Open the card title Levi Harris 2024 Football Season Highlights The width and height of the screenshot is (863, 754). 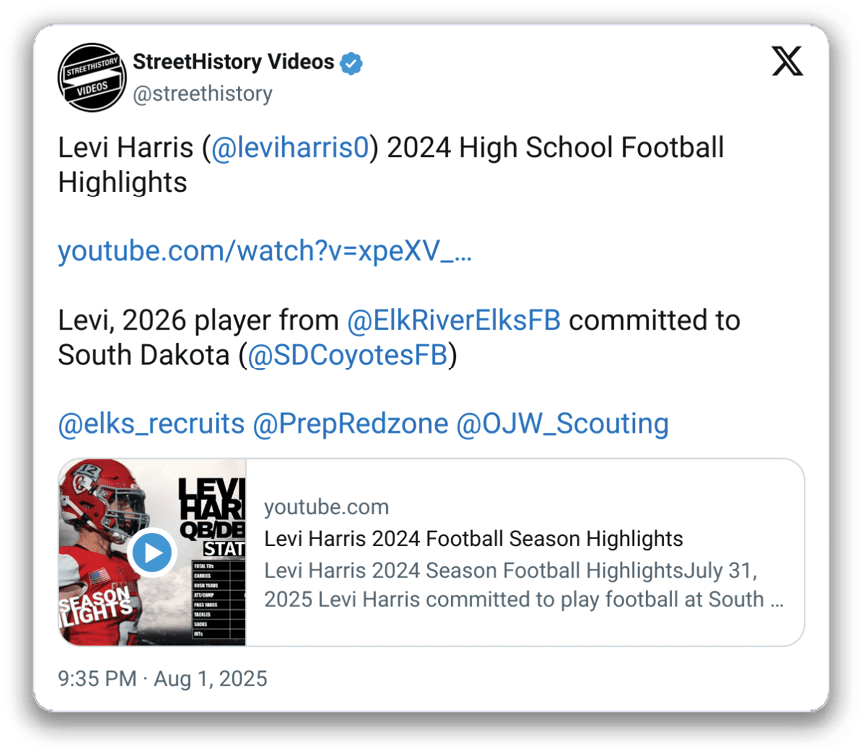coord(473,539)
